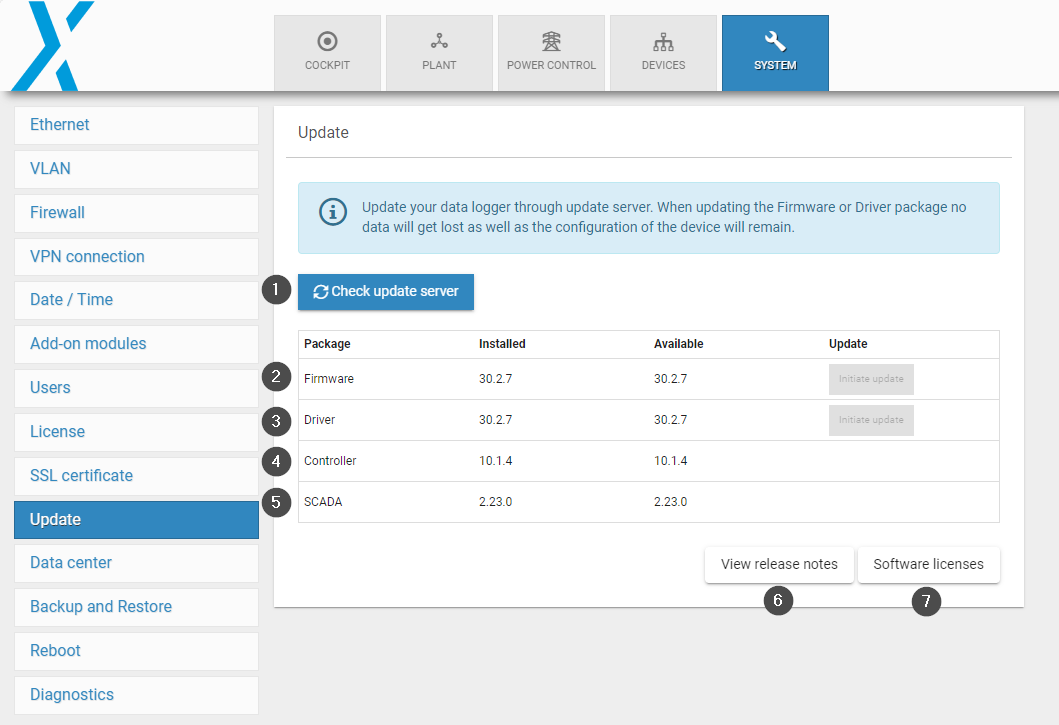Click the info icon in the notice box

pyautogui.click(x=332, y=212)
